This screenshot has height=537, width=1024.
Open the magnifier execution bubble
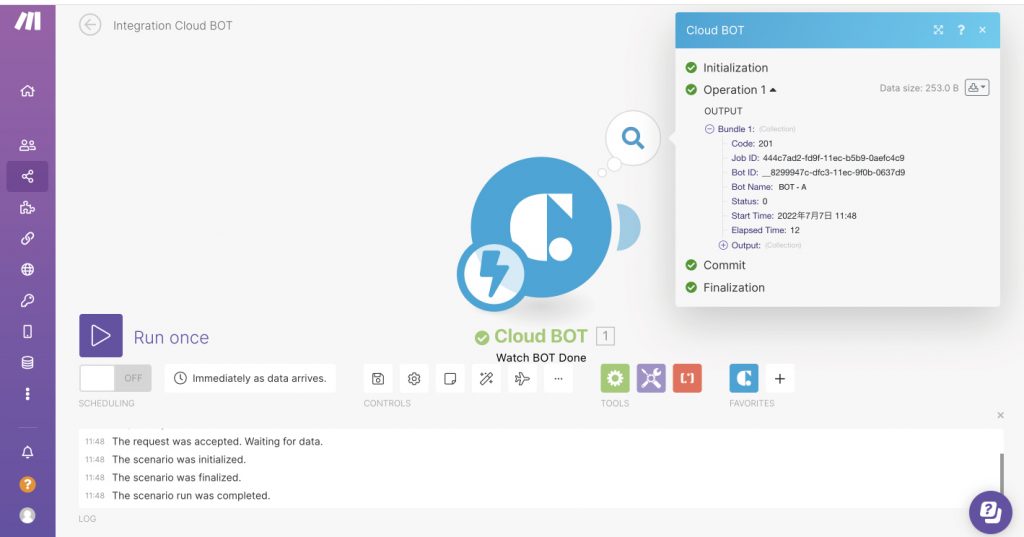(632, 138)
